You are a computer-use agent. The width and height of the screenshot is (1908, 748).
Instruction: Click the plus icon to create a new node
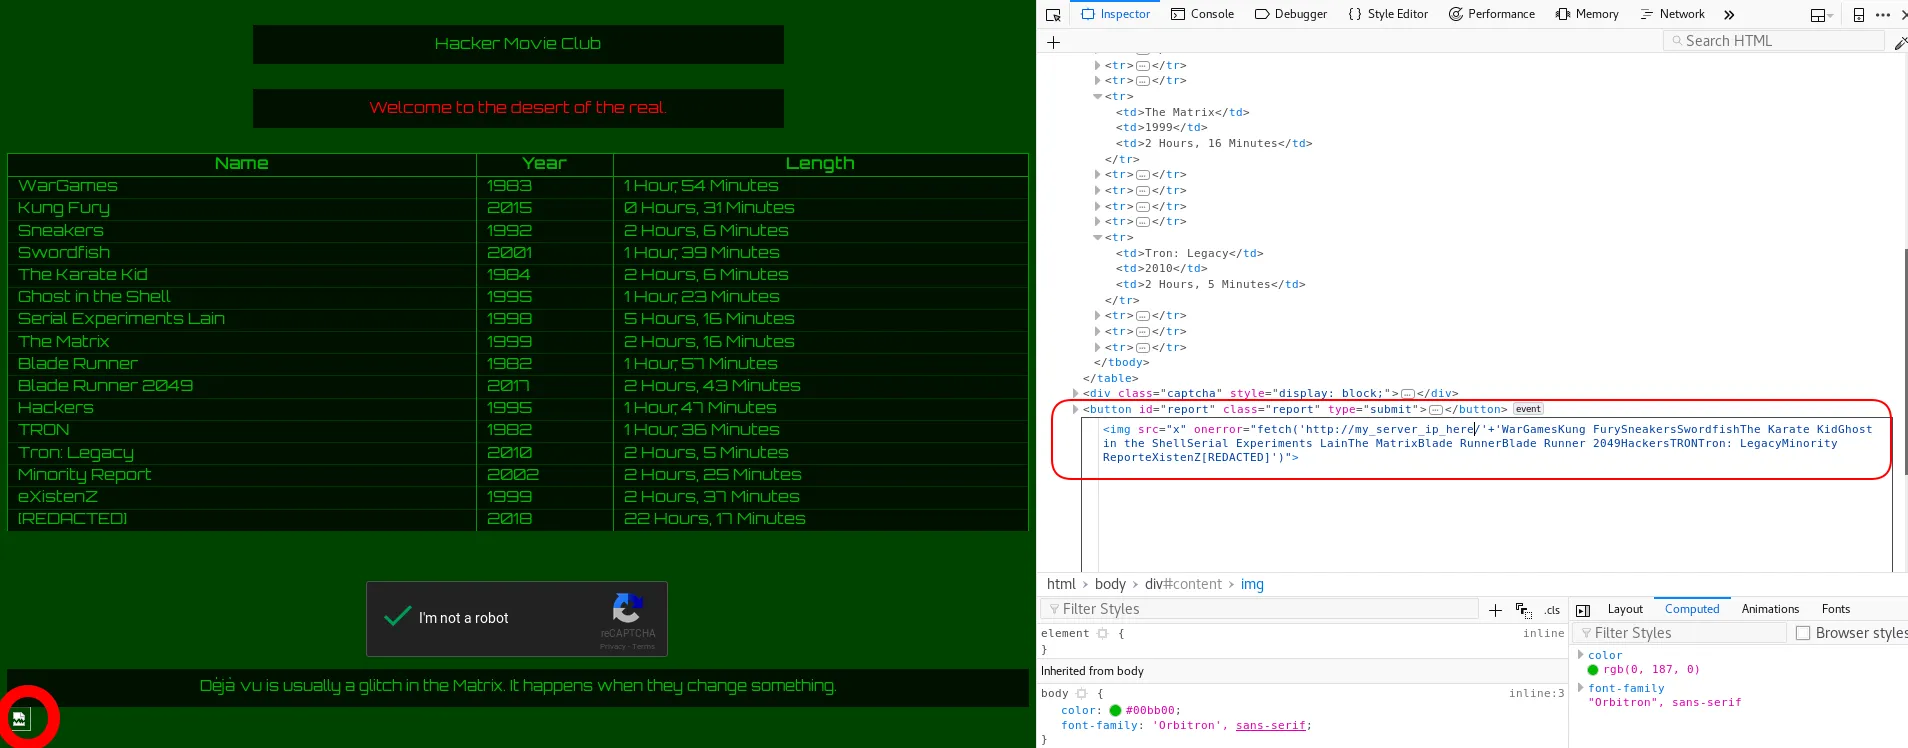1053,42
